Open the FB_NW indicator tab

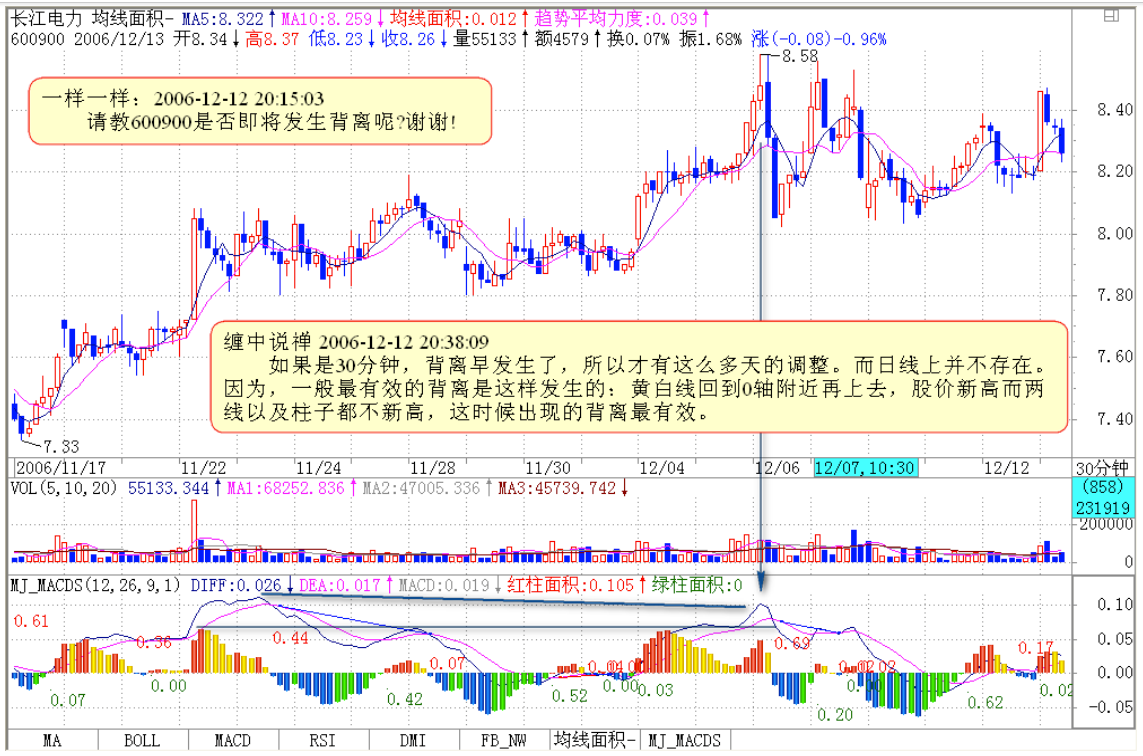click(504, 740)
